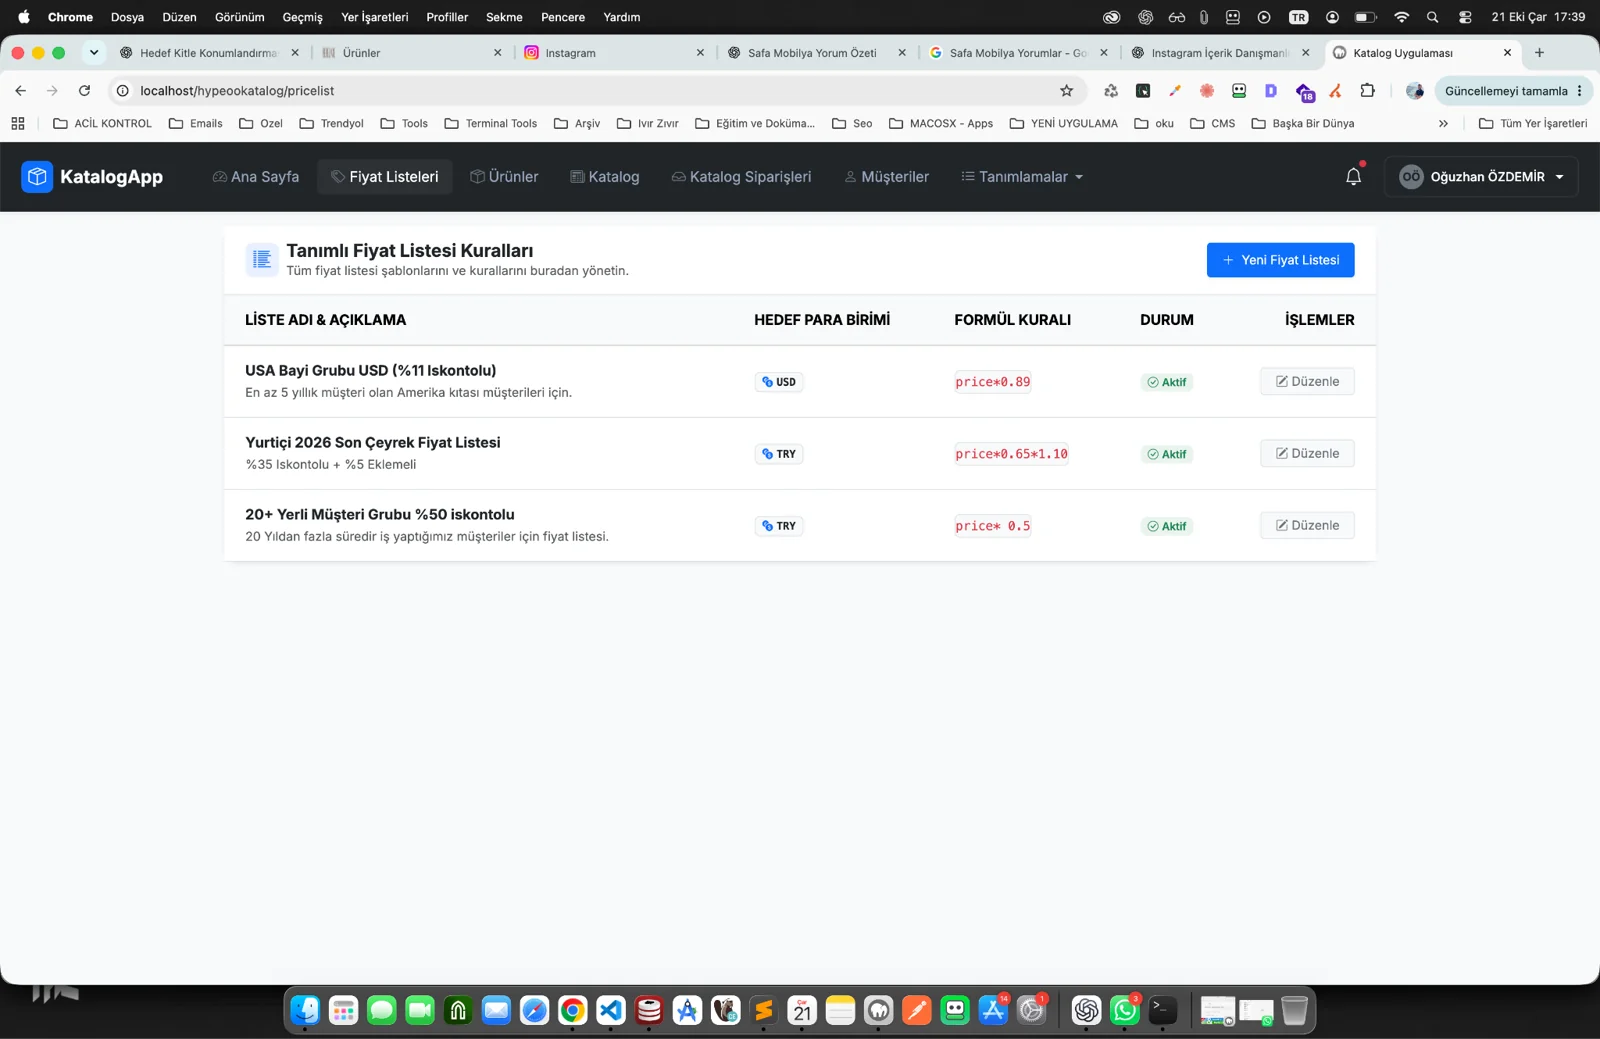Open the Ürünler navigation item
The image size is (1600, 1039).
504,177
